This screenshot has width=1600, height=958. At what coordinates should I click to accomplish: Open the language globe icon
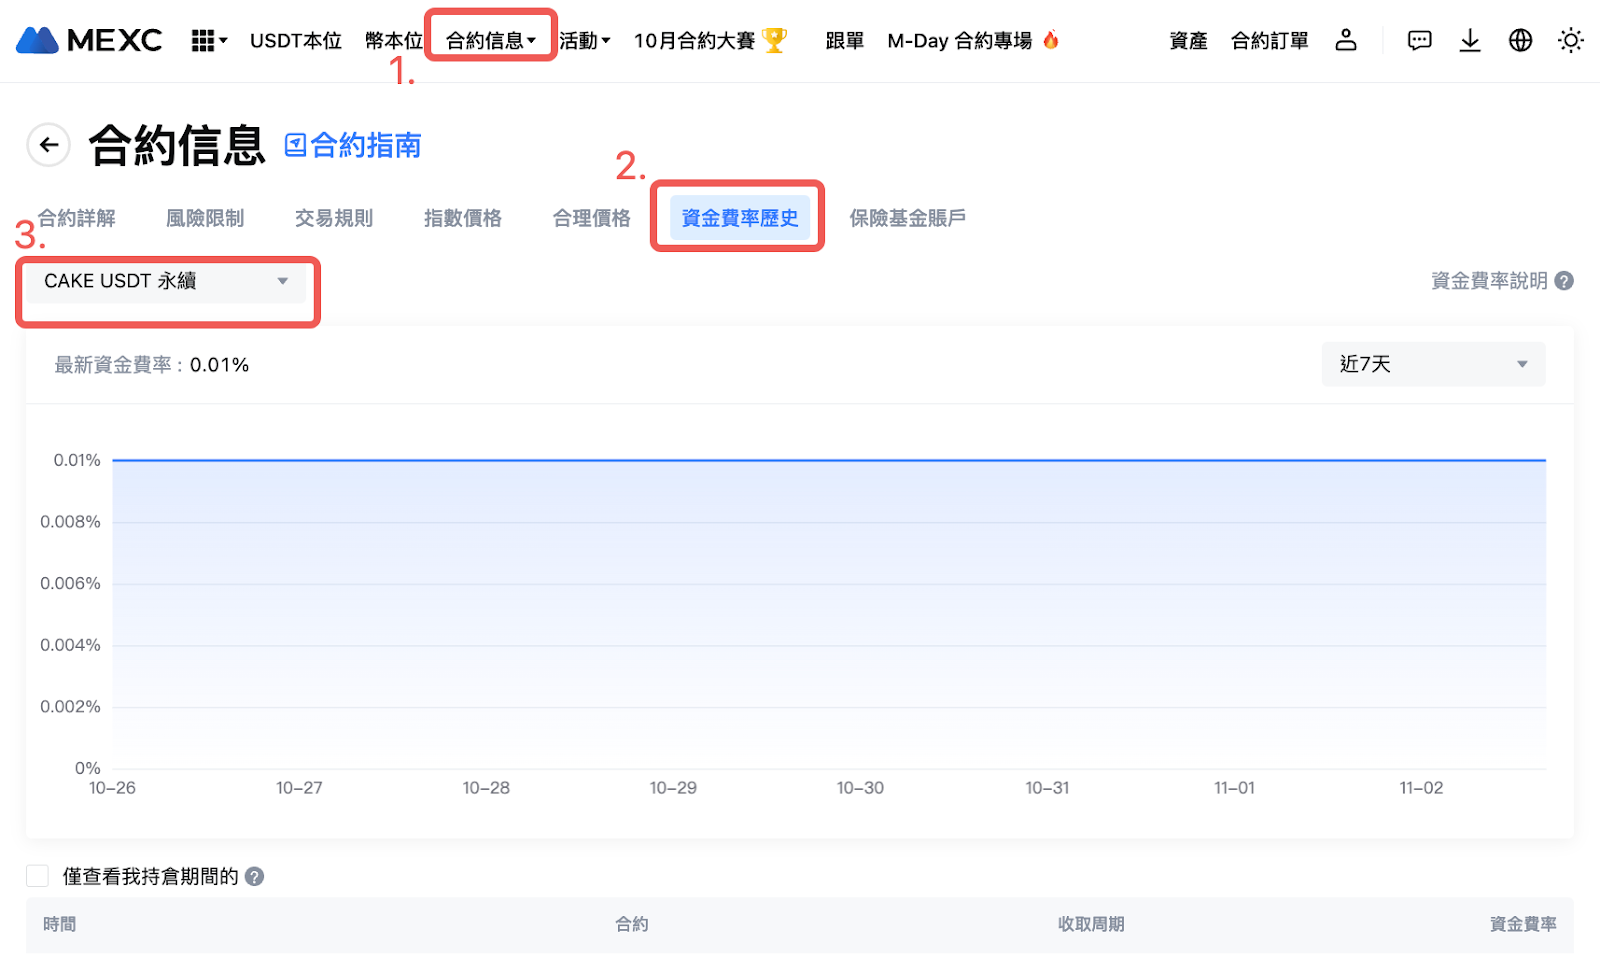pos(1520,40)
